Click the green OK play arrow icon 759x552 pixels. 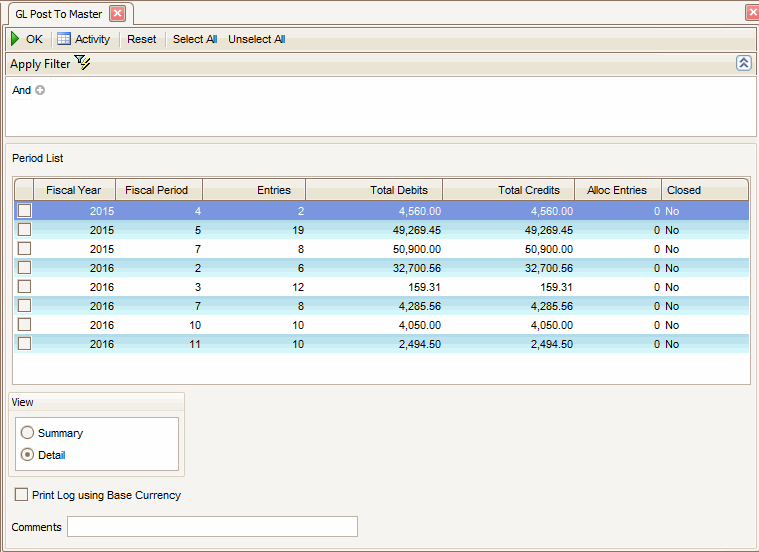pyautogui.click(x=15, y=39)
